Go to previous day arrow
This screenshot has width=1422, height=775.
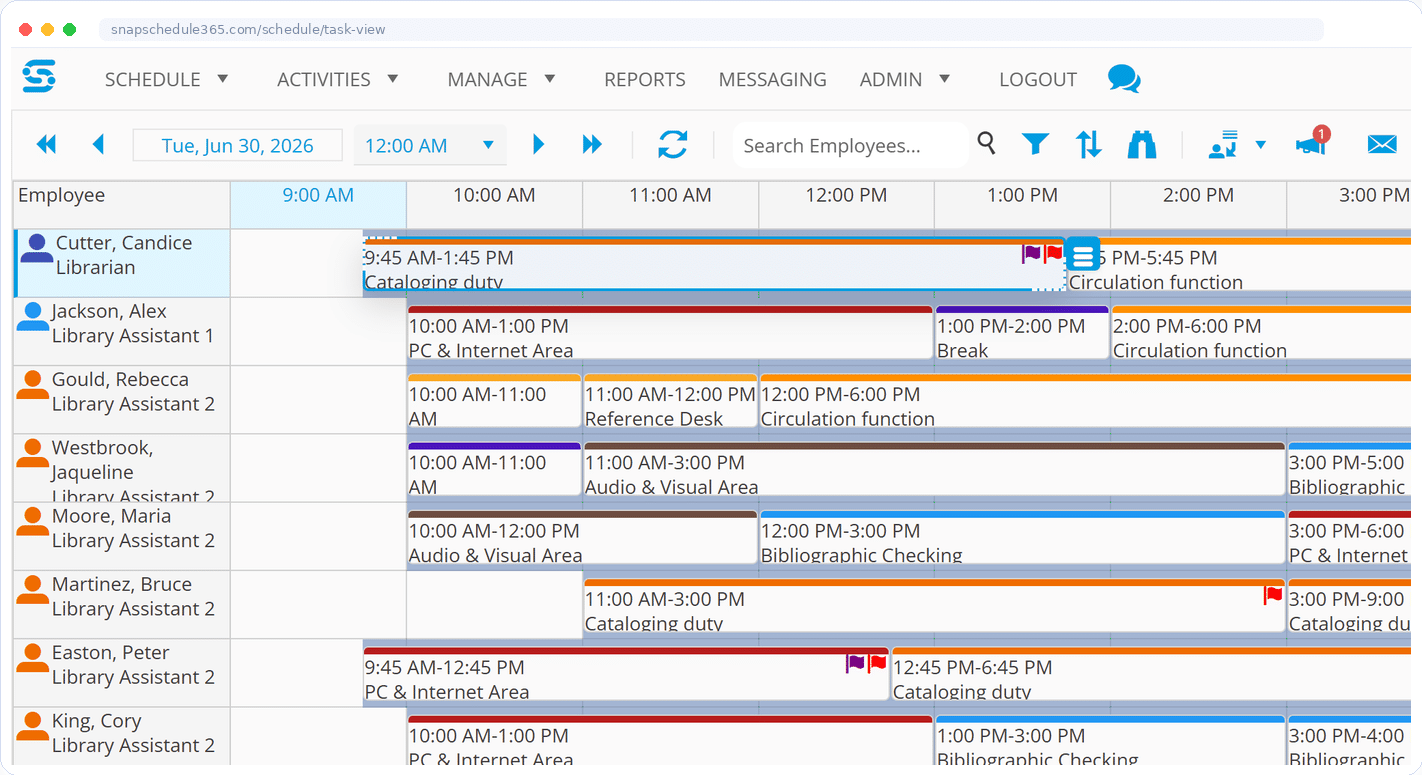[x=98, y=145]
